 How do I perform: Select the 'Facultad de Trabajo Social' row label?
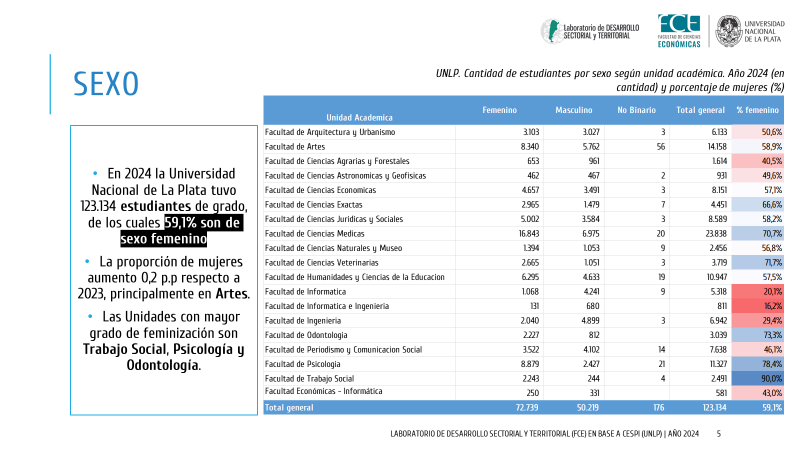pyautogui.click(x=309, y=379)
